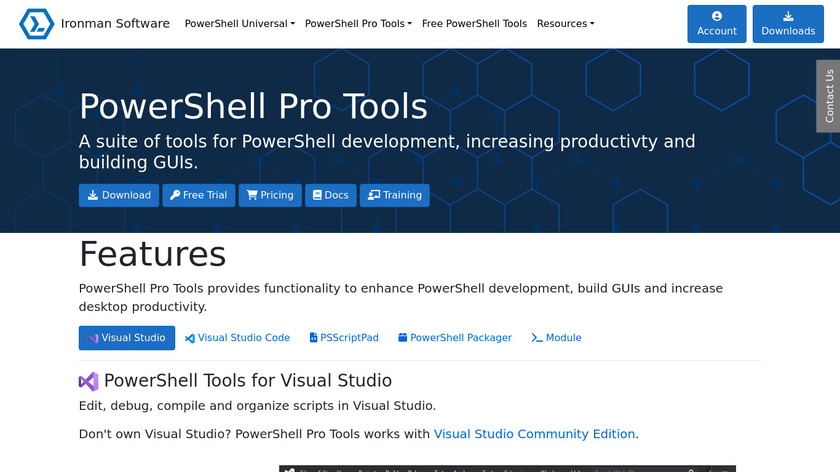The height and width of the screenshot is (472, 840).
Task: Click the Docs book icon
Action: [317, 195]
